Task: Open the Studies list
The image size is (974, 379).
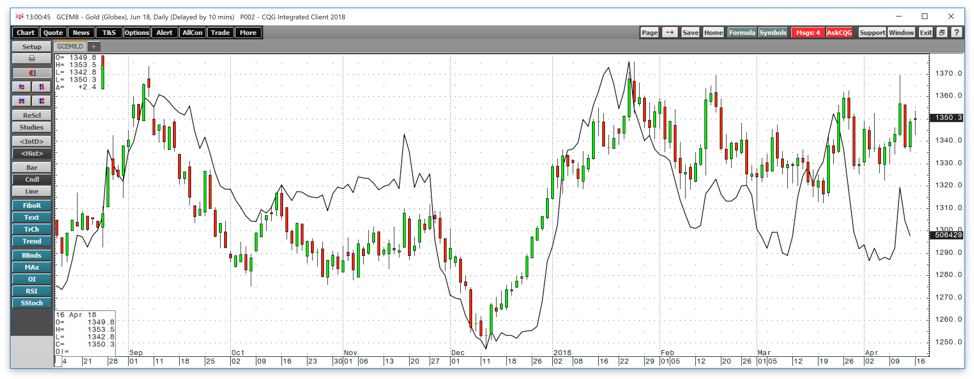Action: click(32, 127)
